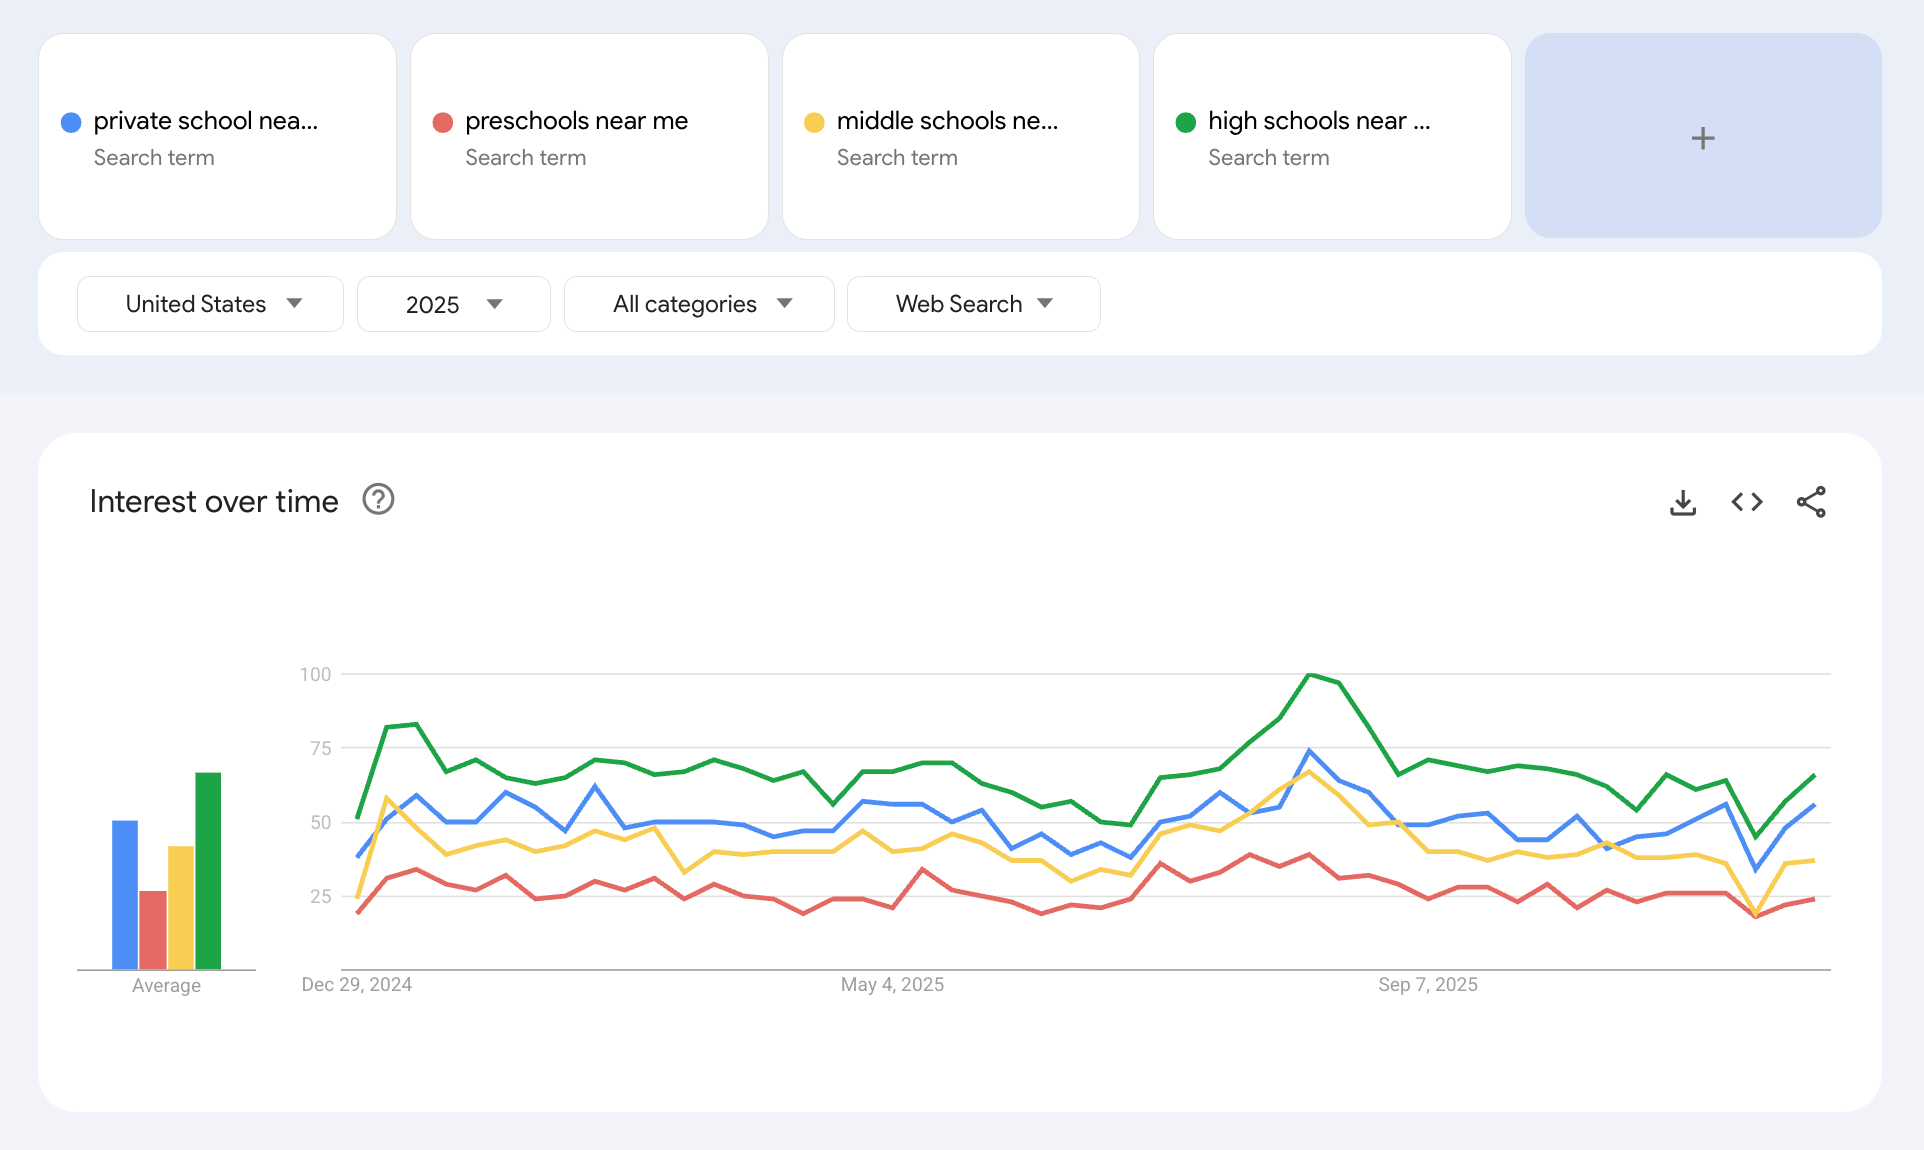The image size is (1924, 1150).
Task: Click the share chart icon
Action: point(1811,502)
